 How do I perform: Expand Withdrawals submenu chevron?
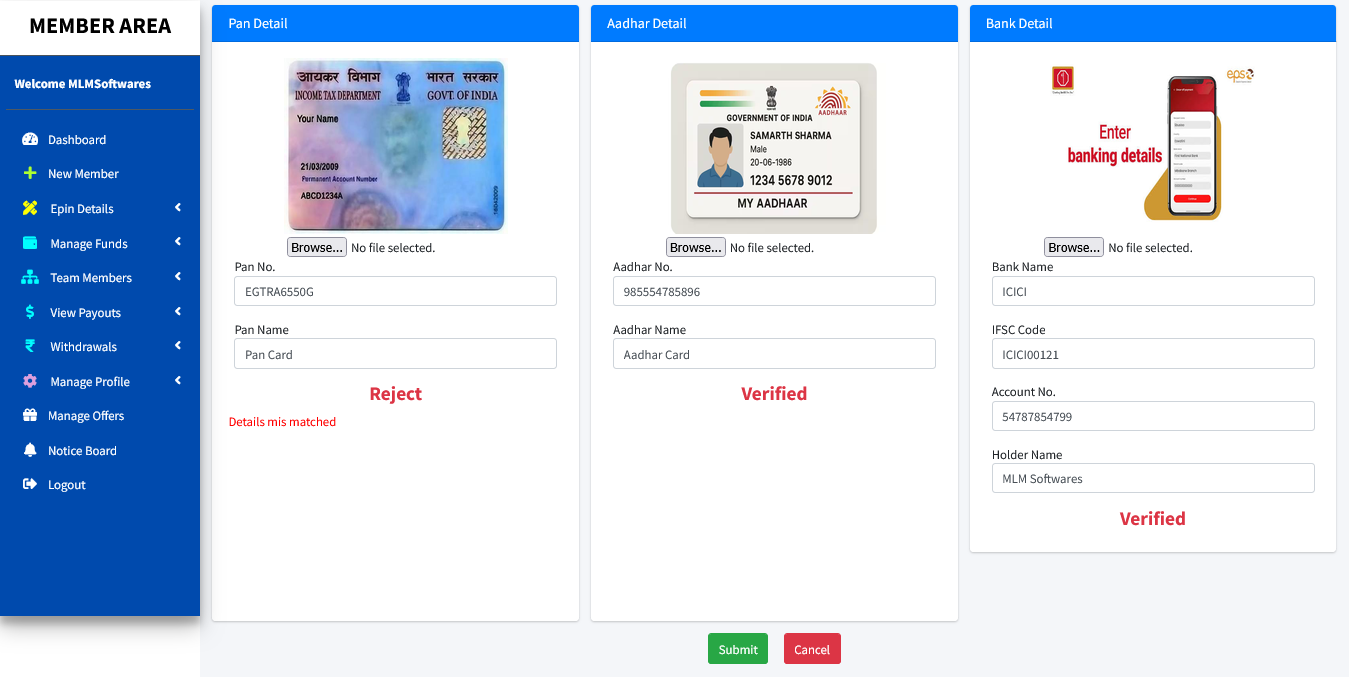[x=178, y=346]
